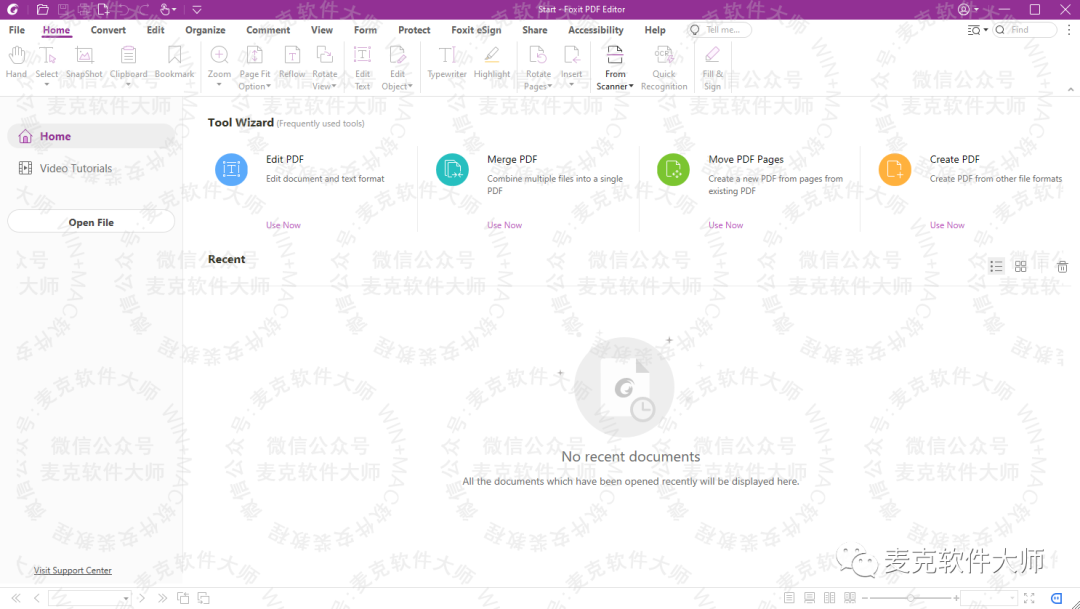The width and height of the screenshot is (1080, 609).
Task: Click the SnapShot tool
Action: (x=84, y=62)
